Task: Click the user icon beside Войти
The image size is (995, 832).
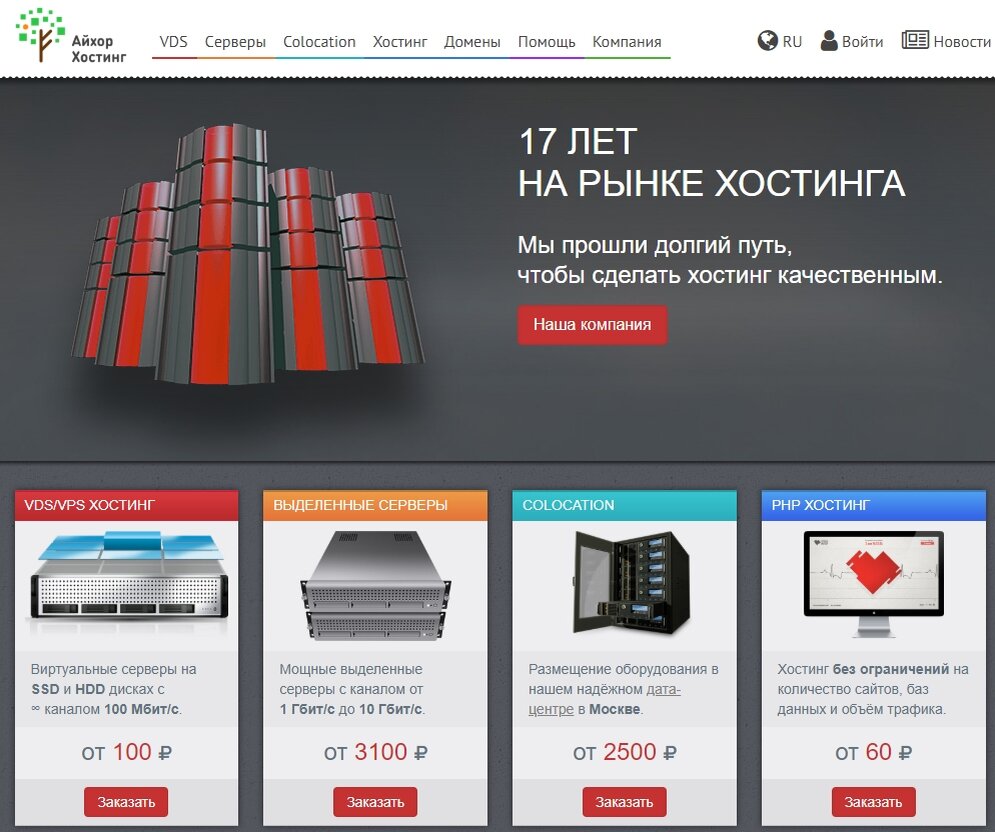Action: [829, 41]
